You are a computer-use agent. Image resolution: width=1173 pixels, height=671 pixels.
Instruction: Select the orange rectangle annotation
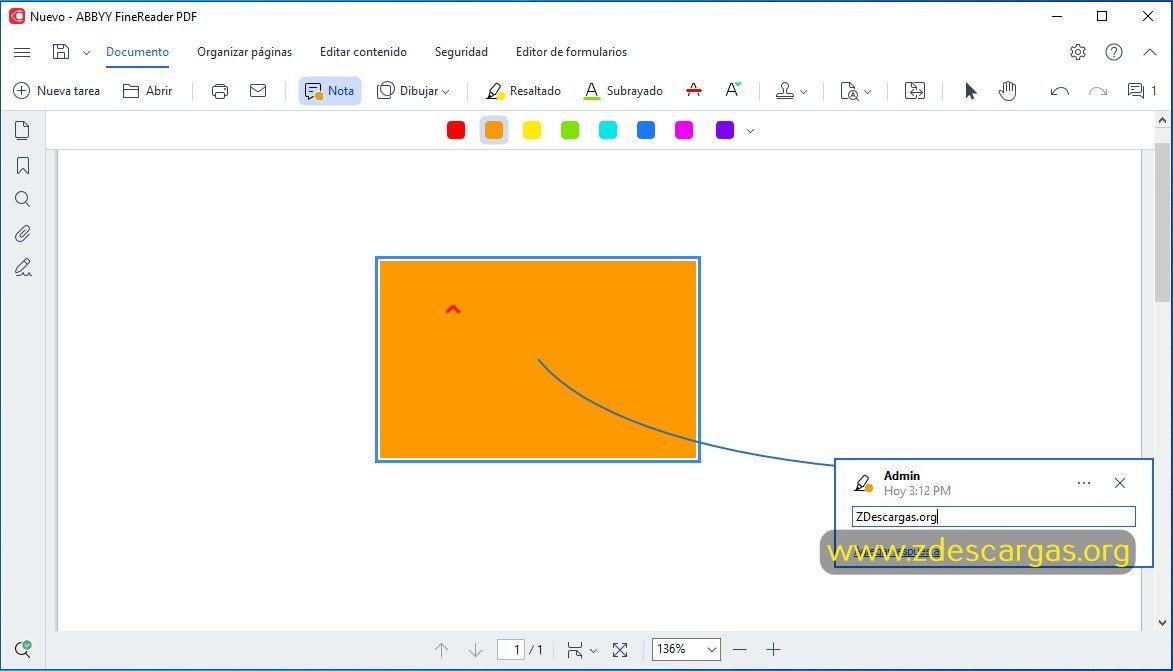538,359
